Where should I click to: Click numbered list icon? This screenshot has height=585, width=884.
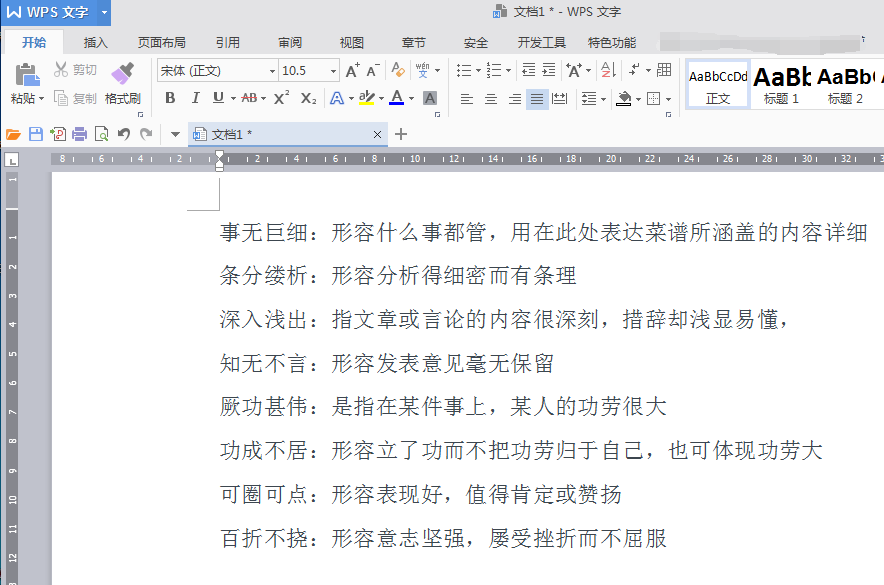pos(494,70)
